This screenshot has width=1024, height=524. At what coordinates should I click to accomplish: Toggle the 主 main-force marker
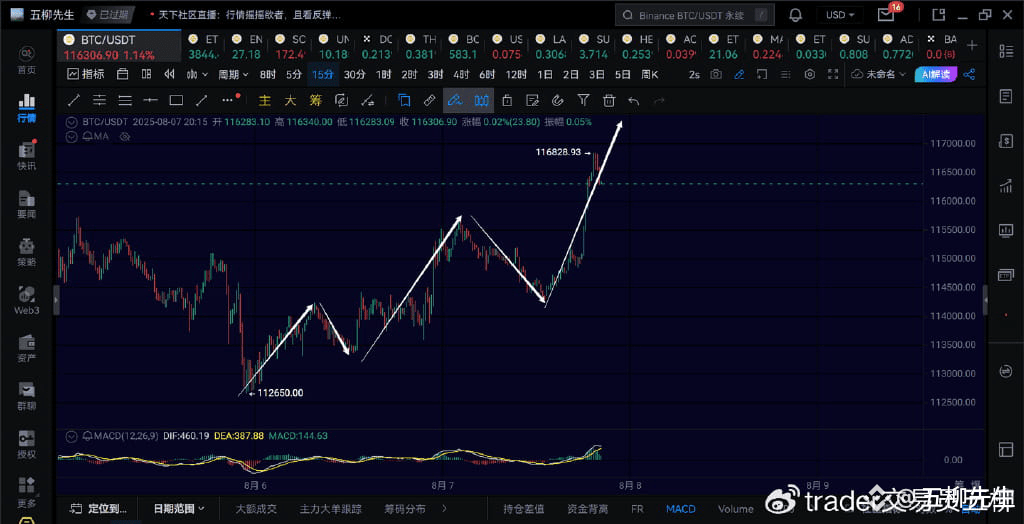click(x=264, y=101)
